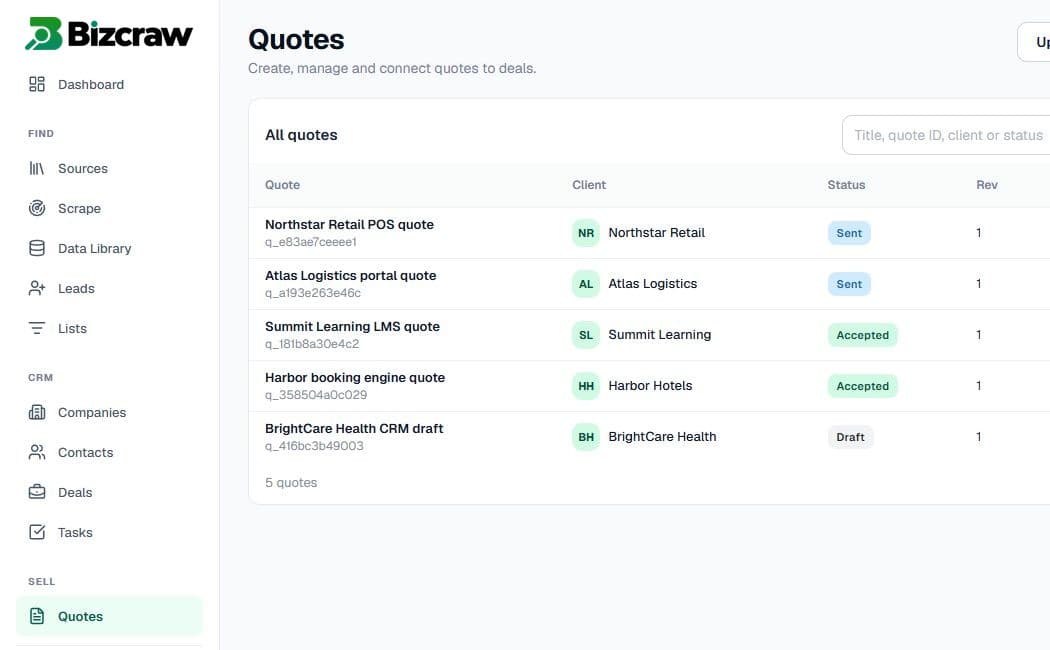The width and height of the screenshot is (1050, 650).
Task: Click the '5 quotes' count text
Action: [x=291, y=483]
